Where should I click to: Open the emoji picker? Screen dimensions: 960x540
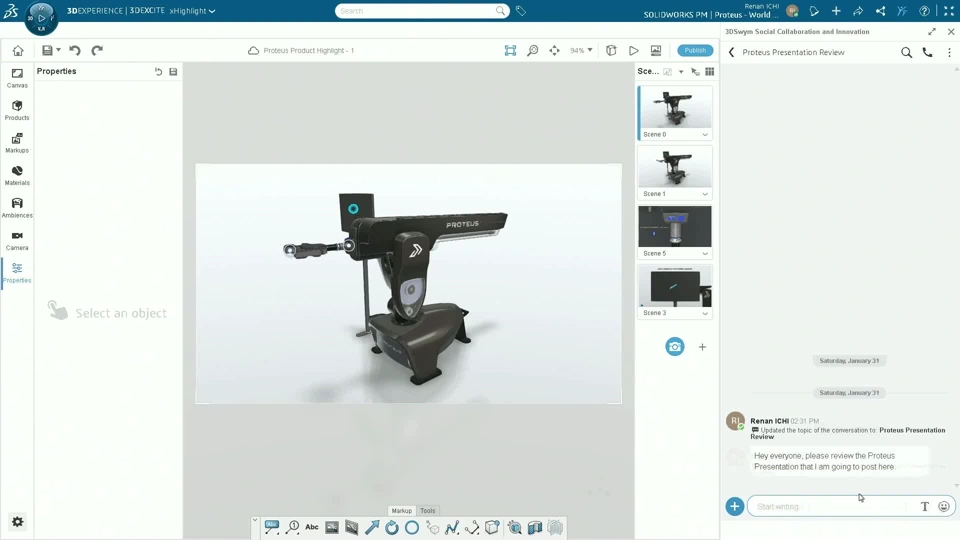point(944,506)
